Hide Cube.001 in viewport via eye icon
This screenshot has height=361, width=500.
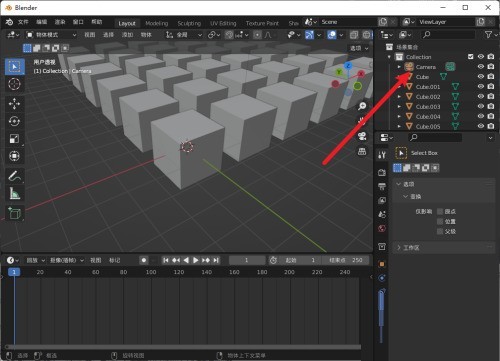click(x=481, y=86)
